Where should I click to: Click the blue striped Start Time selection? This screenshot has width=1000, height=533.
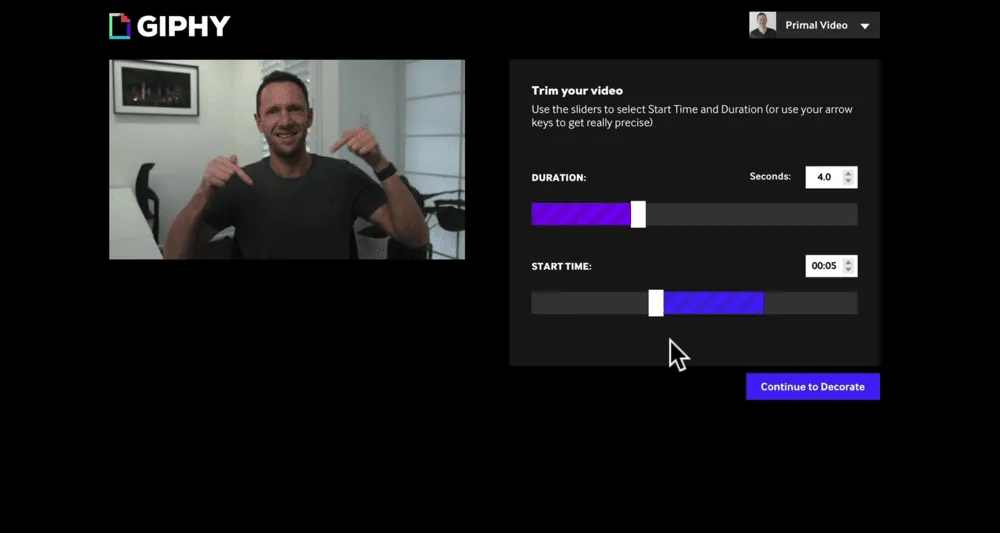(714, 303)
